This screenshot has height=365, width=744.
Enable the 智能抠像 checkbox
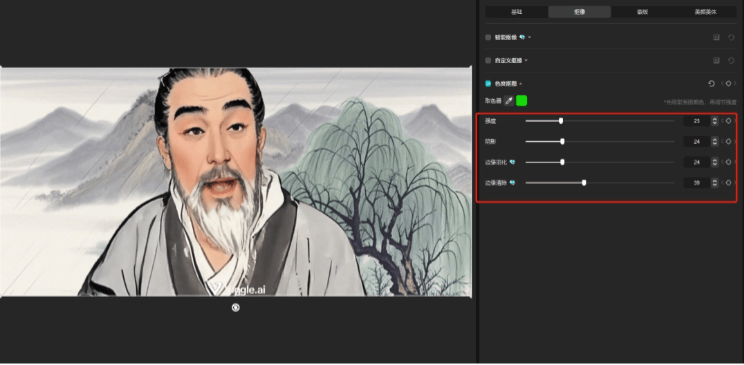point(488,37)
